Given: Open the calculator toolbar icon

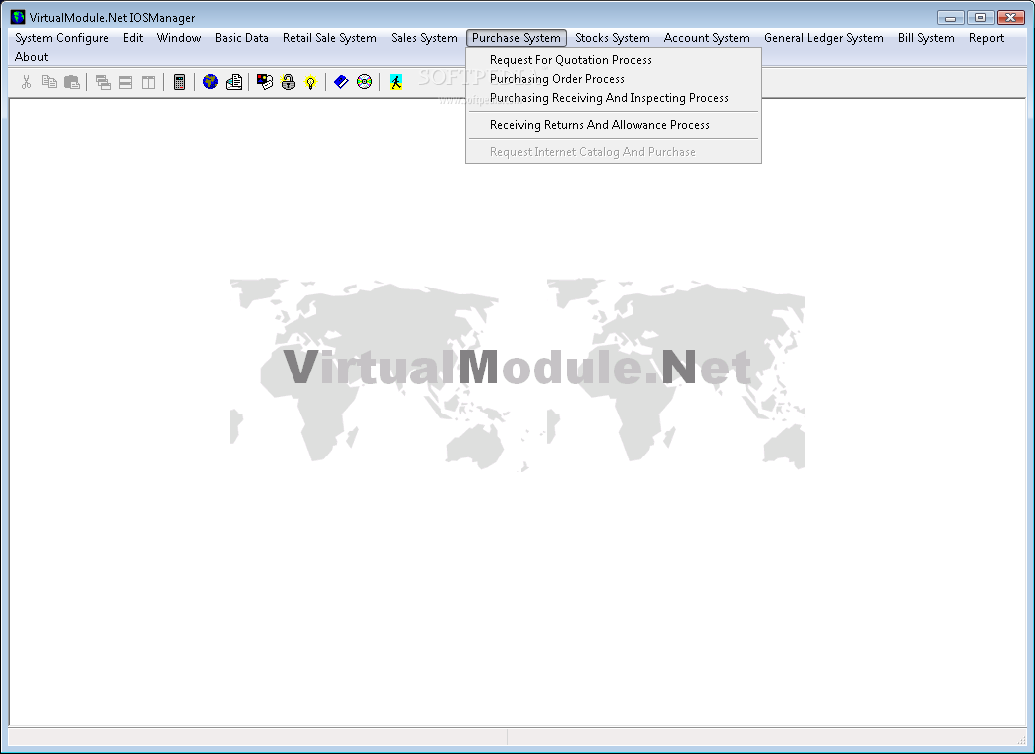Looking at the screenshot, I should coord(179,82).
